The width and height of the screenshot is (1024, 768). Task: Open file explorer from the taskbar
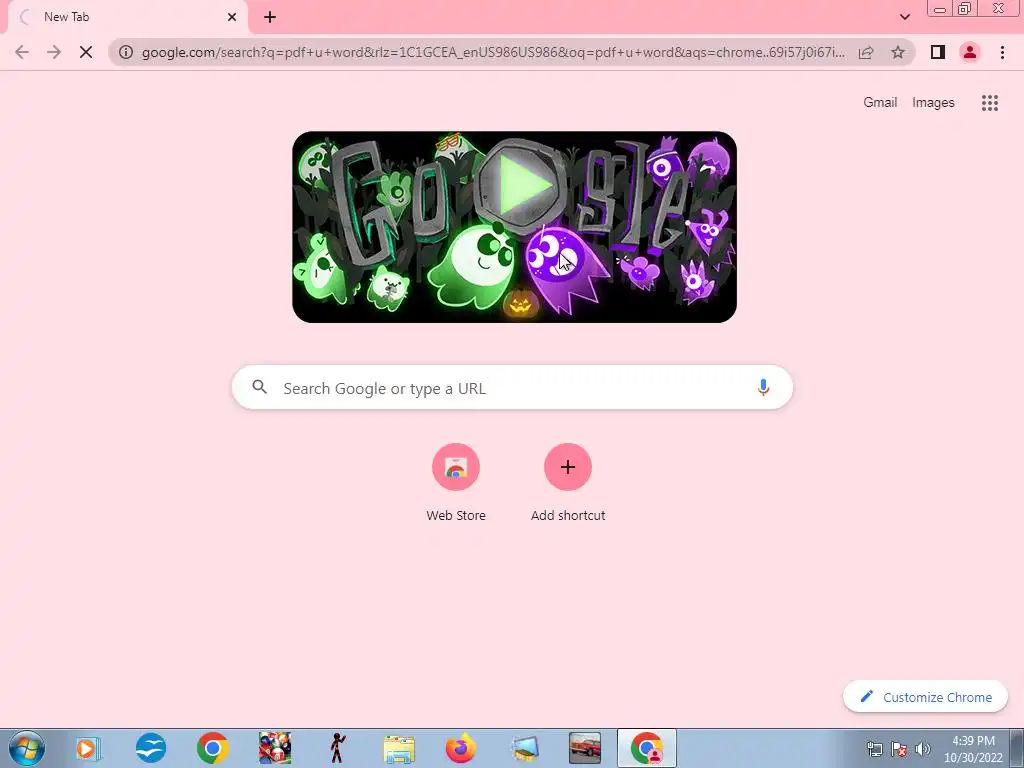(x=398, y=748)
